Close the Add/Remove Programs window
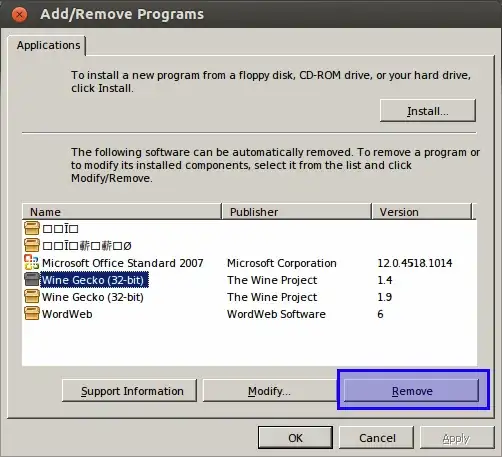The image size is (502, 457). 19,14
